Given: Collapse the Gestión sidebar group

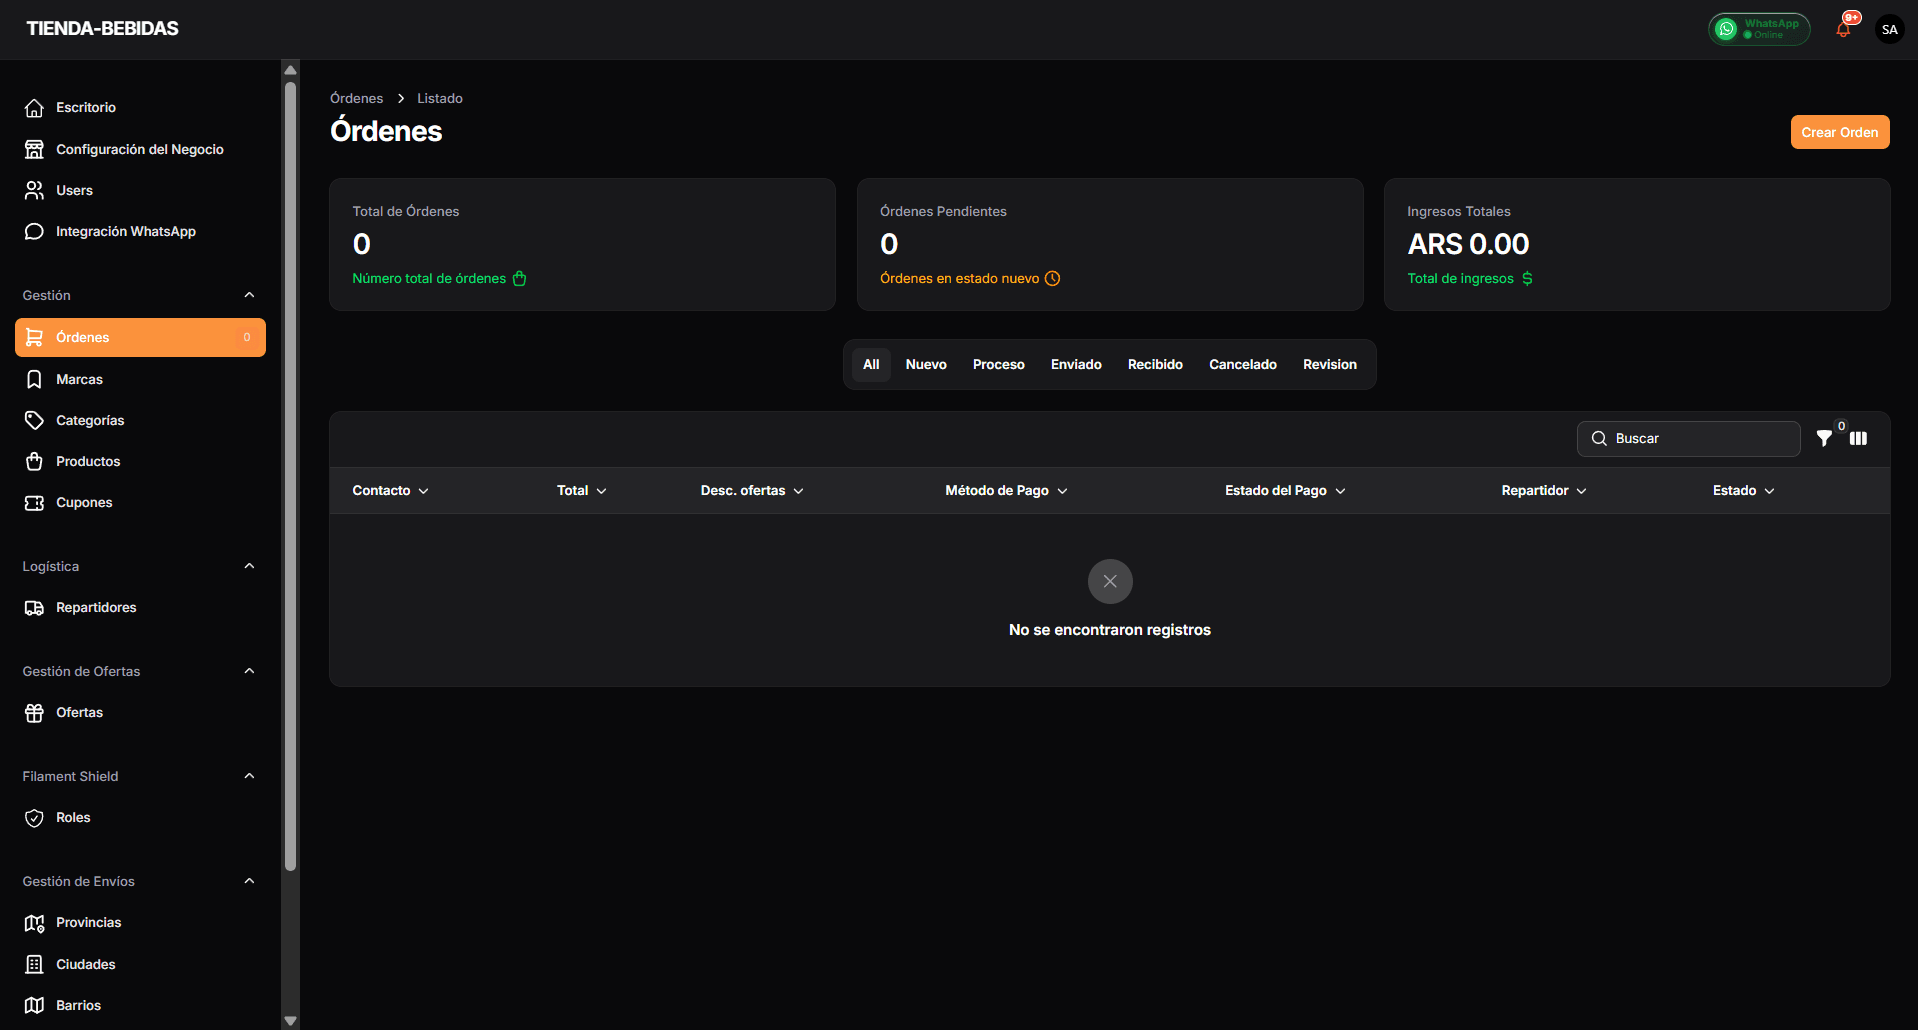Looking at the screenshot, I should pos(249,295).
